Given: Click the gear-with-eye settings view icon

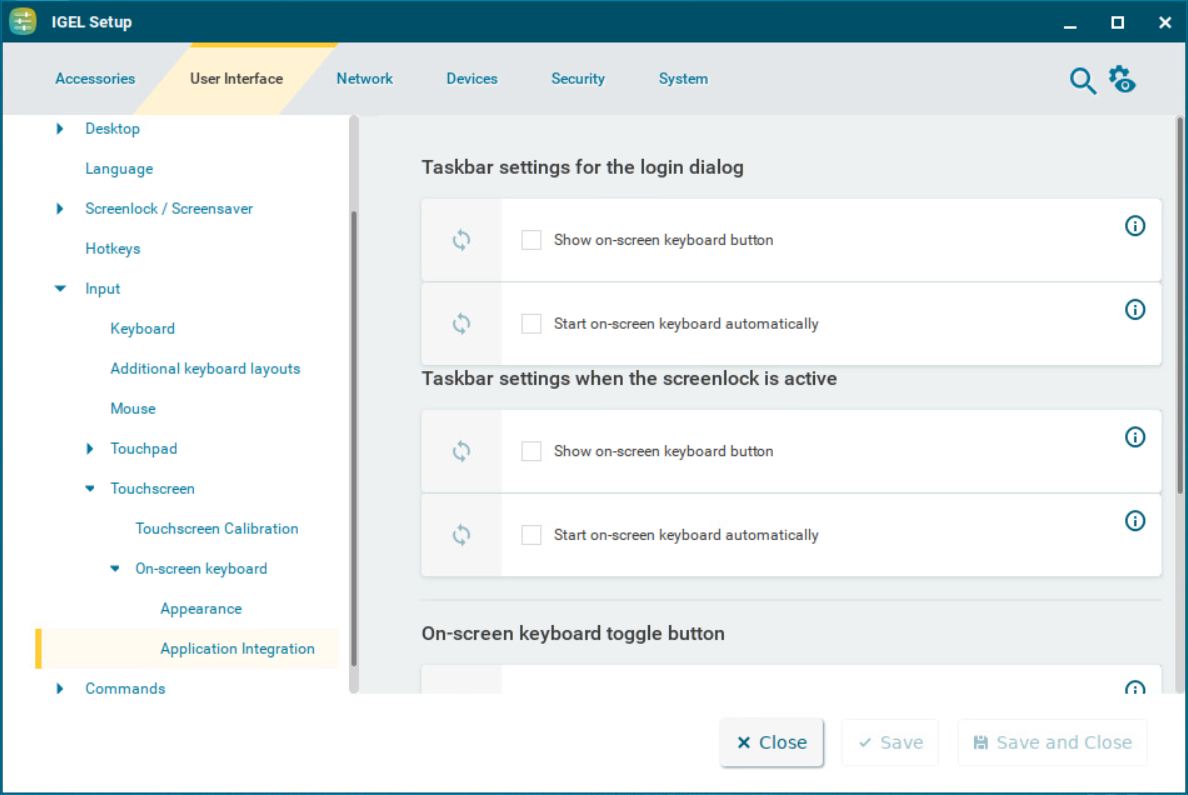Looking at the screenshot, I should (x=1122, y=80).
